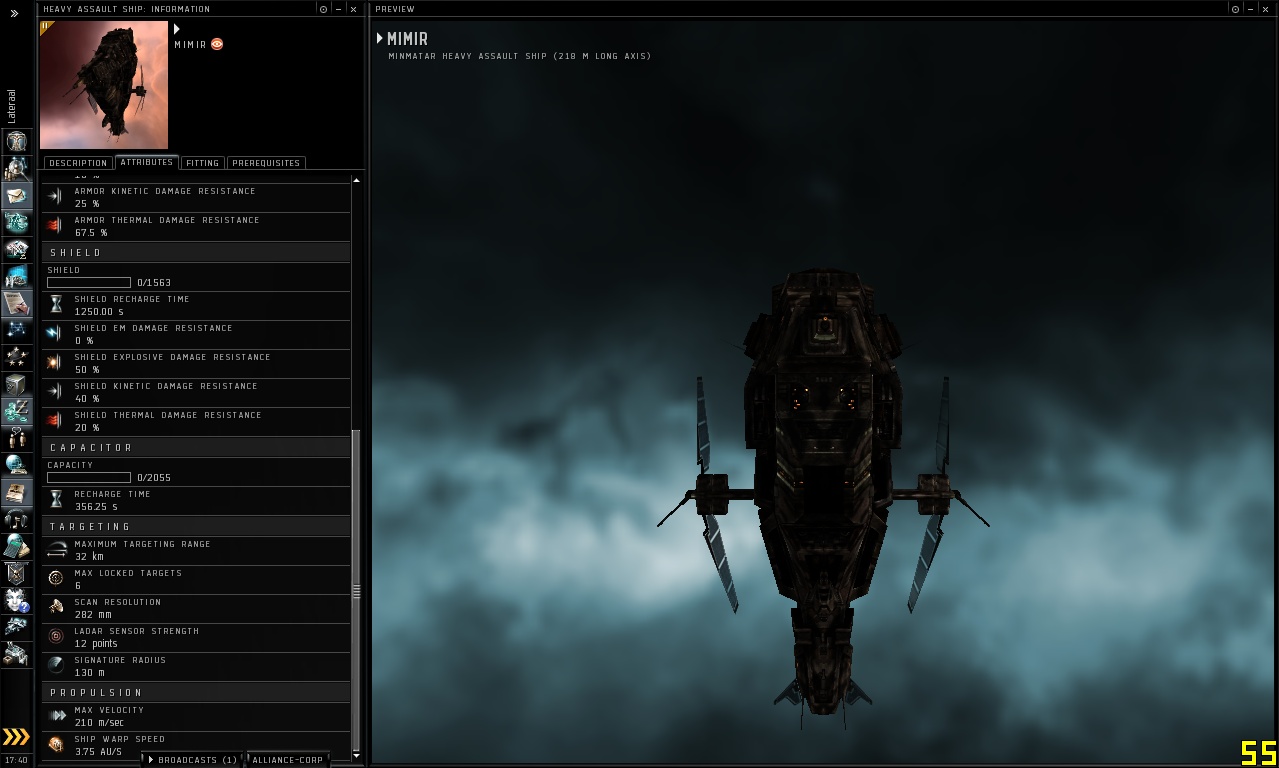Image resolution: width=1279 pixels, height=768 pixels.
Task: Click the Lateraal character name label
Action: pyautogui.click(x=12, y=107)
